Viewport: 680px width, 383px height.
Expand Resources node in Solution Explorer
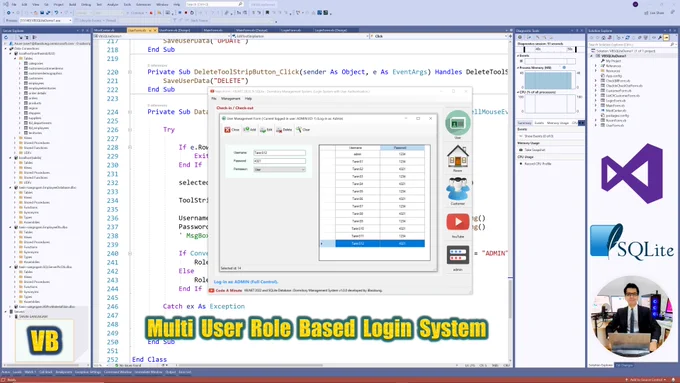click(x=596, y=71)
